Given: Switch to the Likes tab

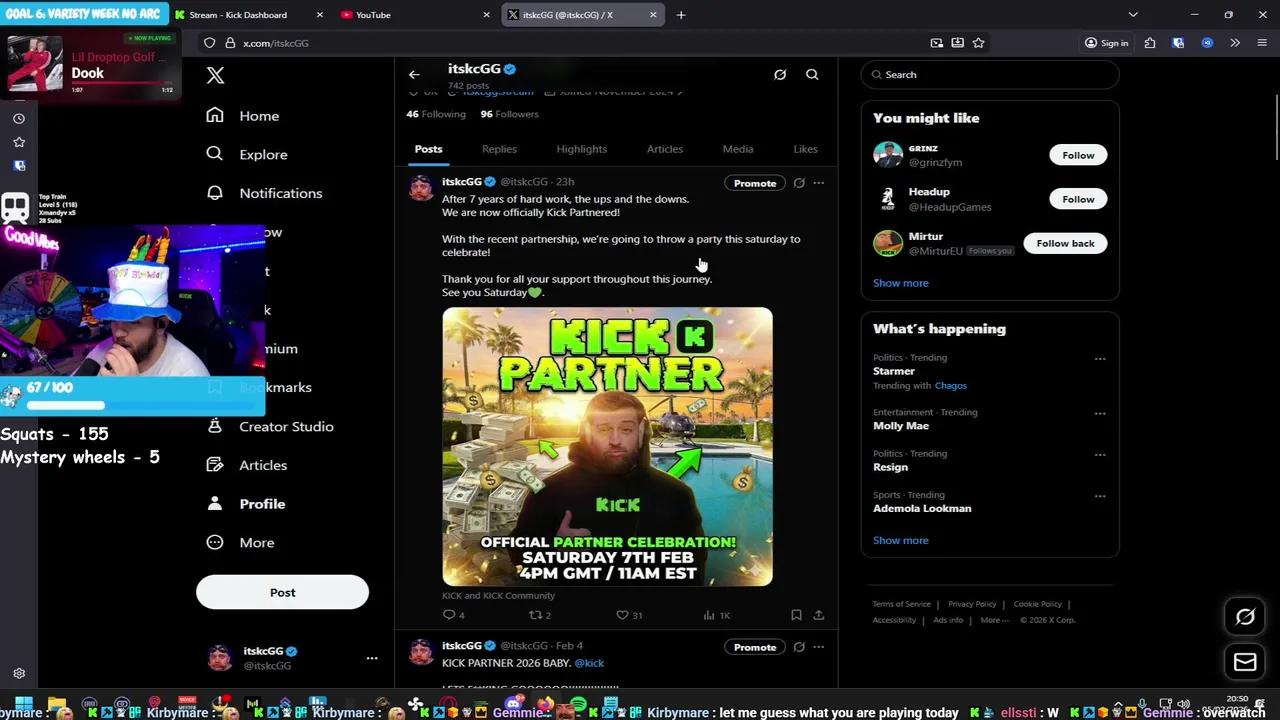Looking at the screenshot, I should (x=805, y=149).
